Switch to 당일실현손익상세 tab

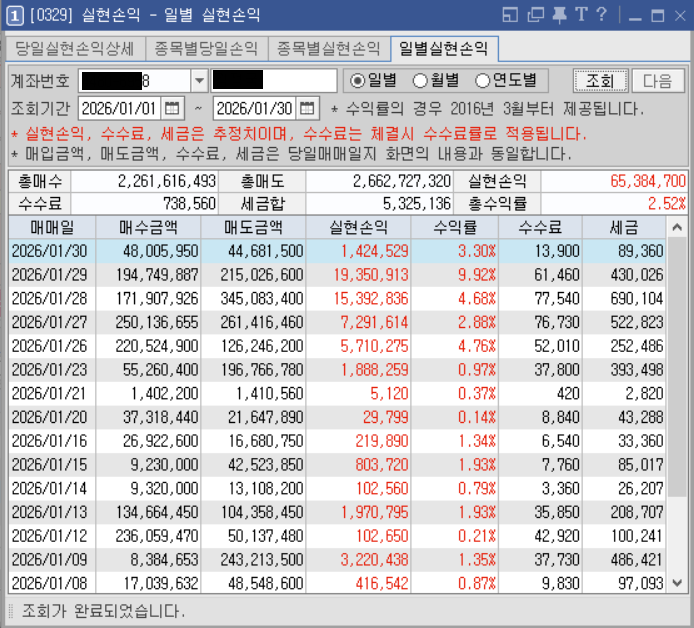pos(74,48)
